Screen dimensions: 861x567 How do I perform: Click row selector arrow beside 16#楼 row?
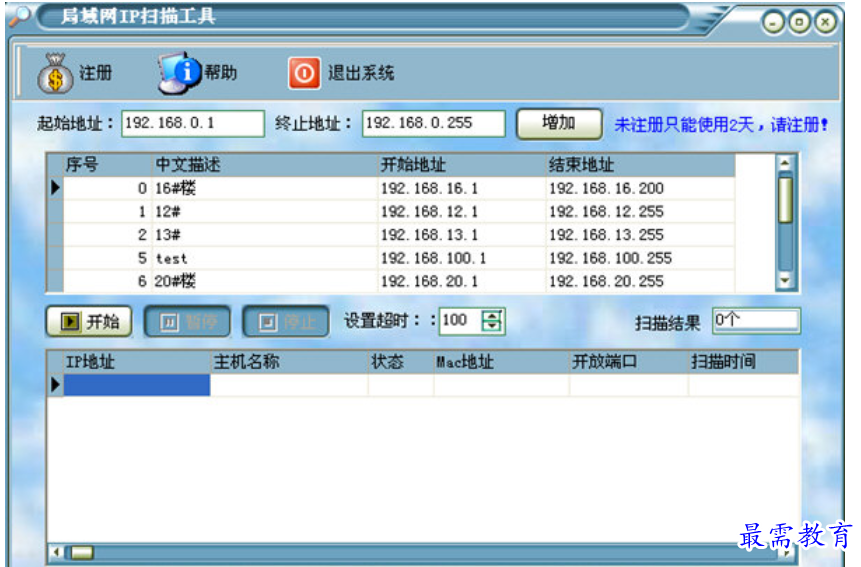point(55,188)
